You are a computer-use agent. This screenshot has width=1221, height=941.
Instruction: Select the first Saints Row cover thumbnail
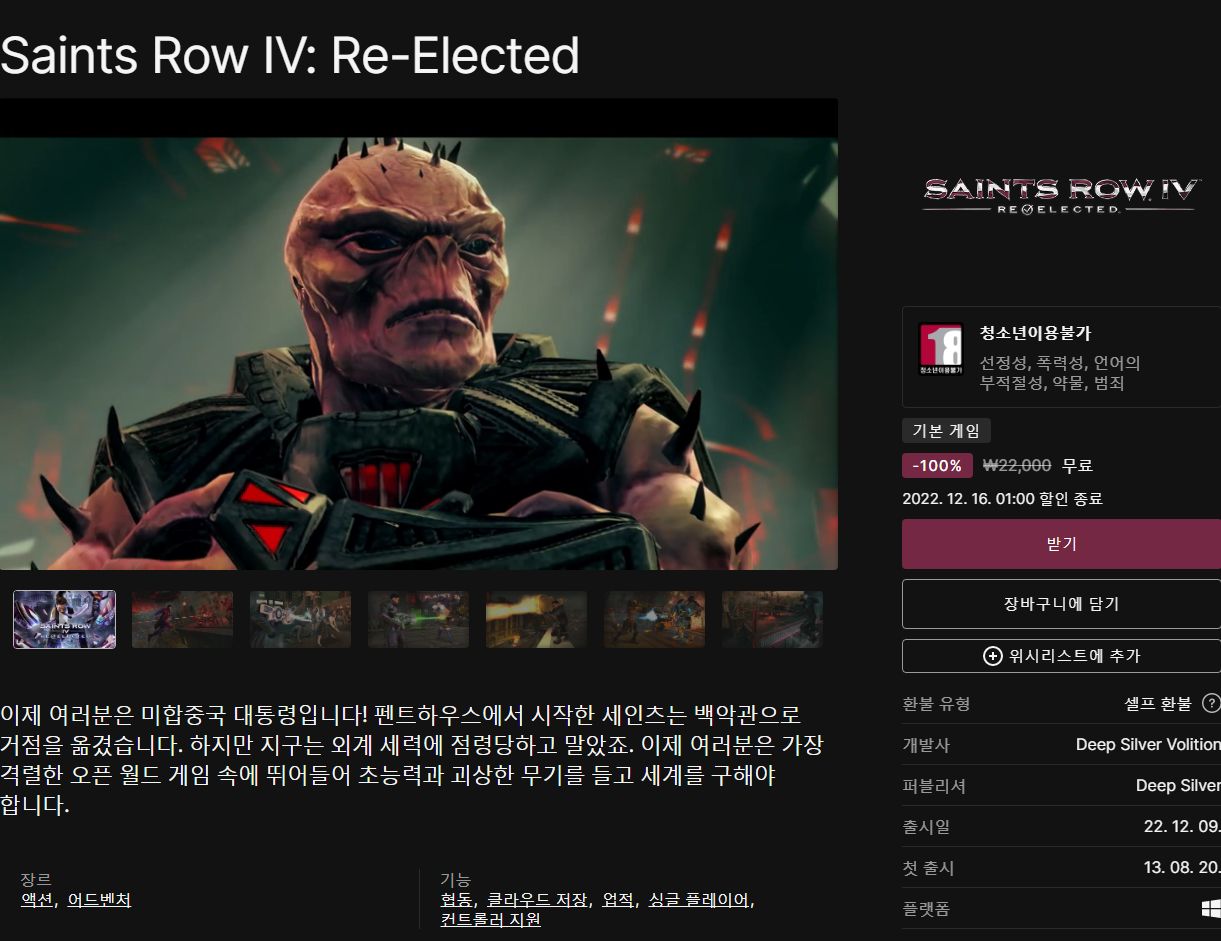pos(64,619)
